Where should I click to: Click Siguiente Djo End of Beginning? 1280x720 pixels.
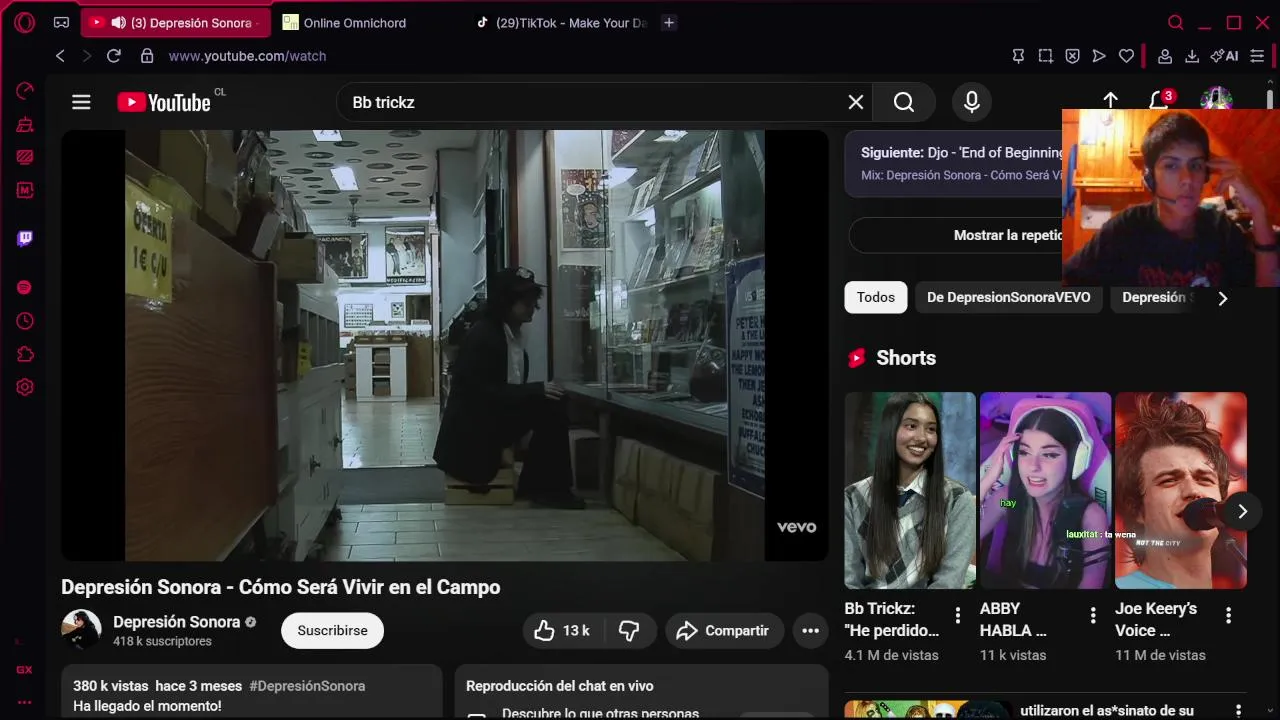[x=962, y=153]
